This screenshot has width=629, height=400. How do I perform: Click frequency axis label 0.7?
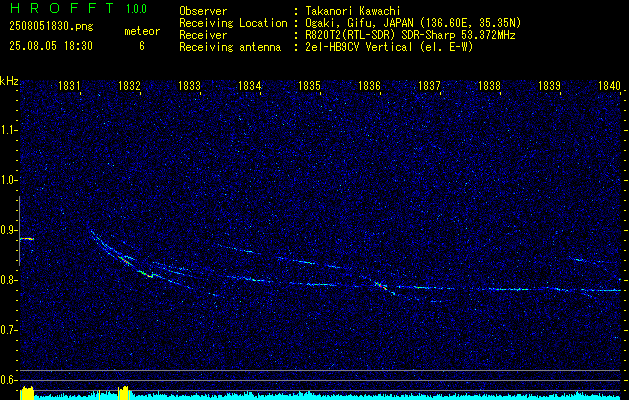[9, 330]
